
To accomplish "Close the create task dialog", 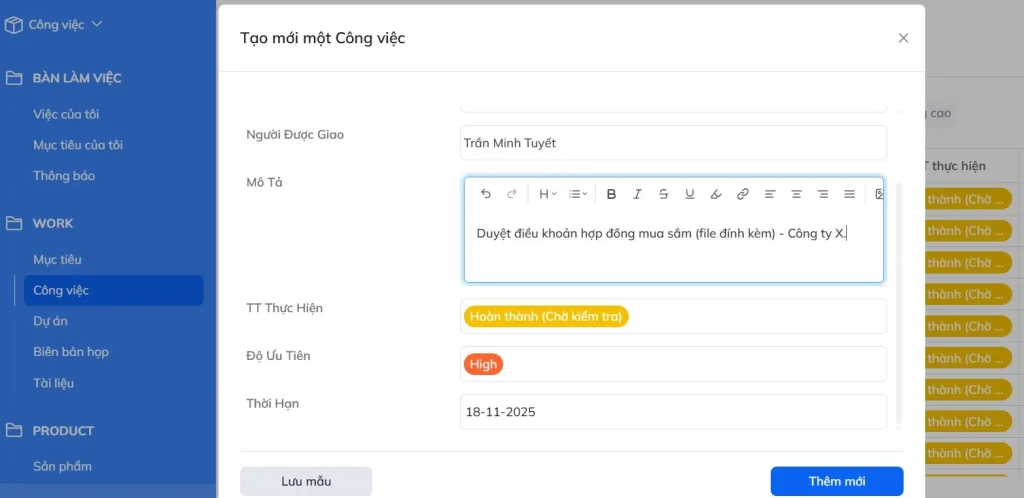I will 903,38.
